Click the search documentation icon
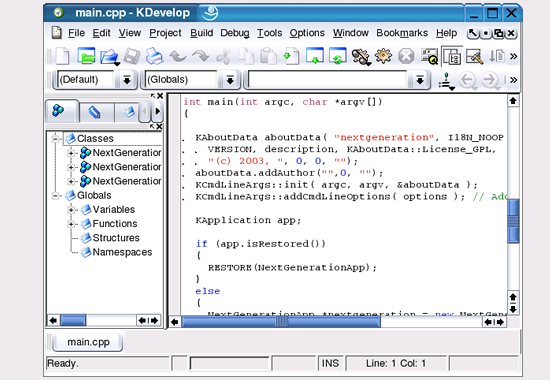 tap(429, 56)
